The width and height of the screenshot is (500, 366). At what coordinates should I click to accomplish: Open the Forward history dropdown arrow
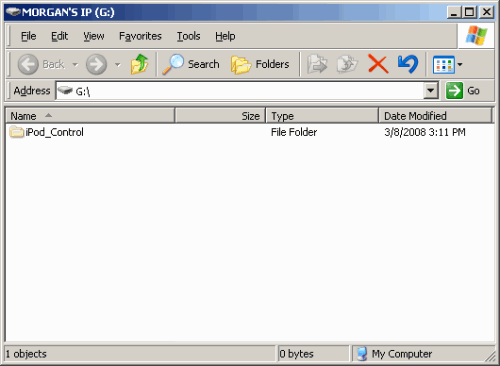[118, 64]
